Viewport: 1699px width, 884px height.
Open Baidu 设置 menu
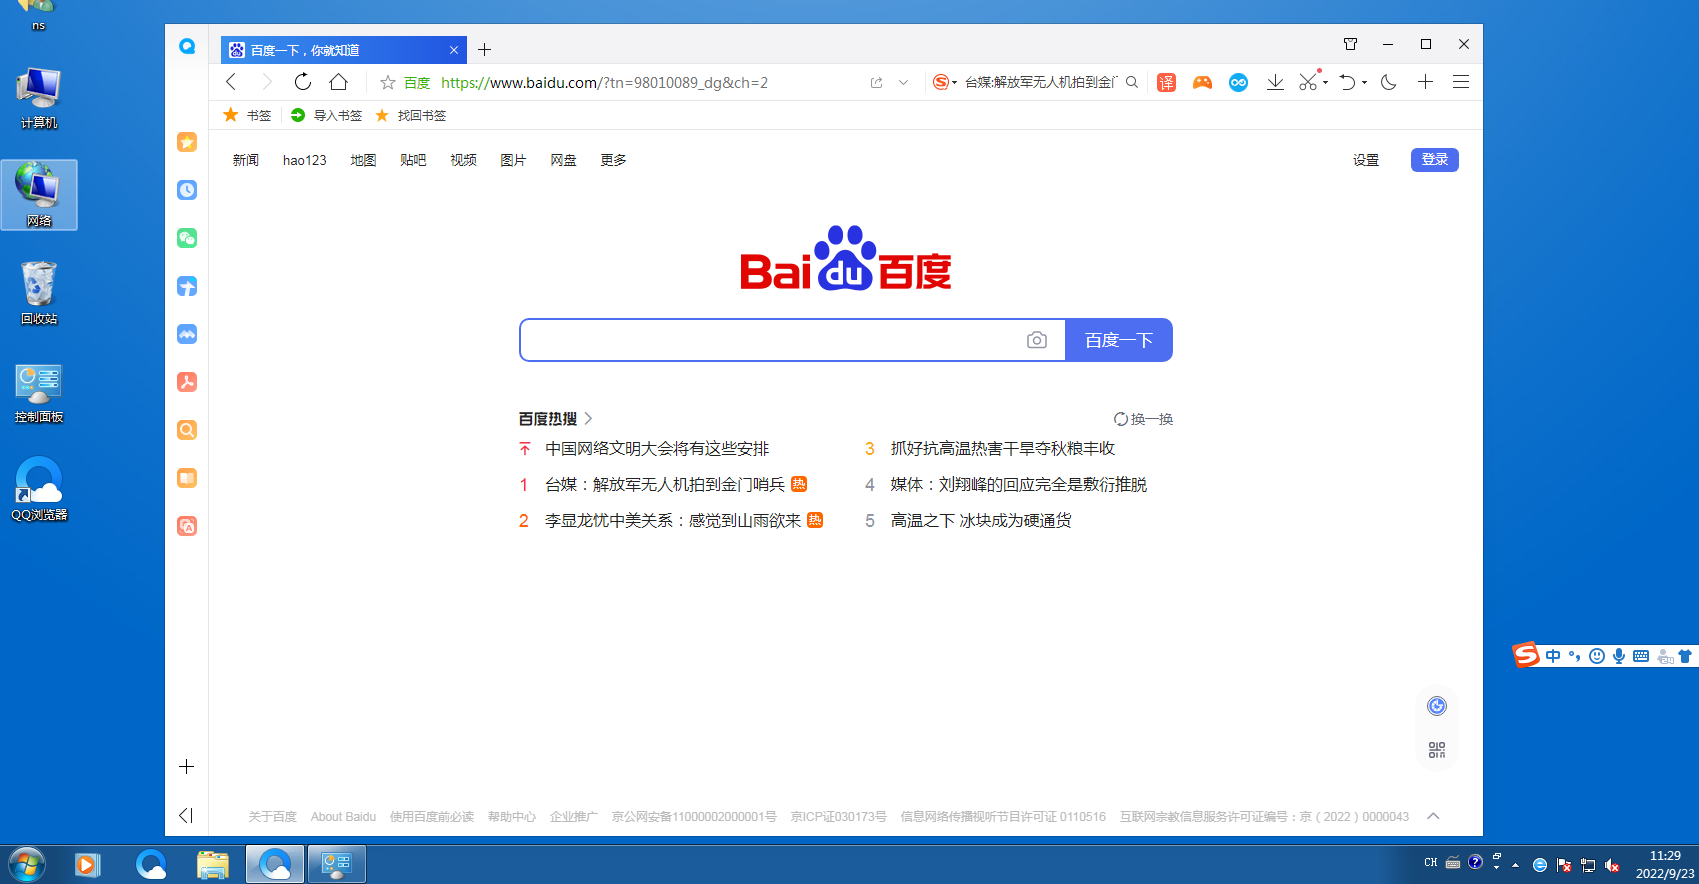coord(1366,160)
